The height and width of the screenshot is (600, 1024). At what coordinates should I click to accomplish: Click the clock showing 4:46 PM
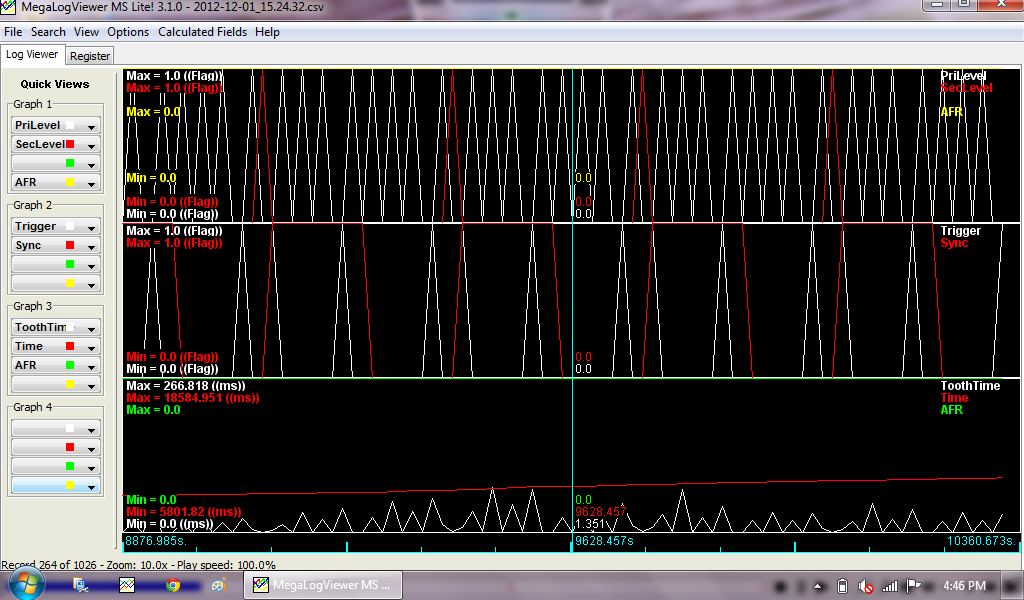(964, 586)
